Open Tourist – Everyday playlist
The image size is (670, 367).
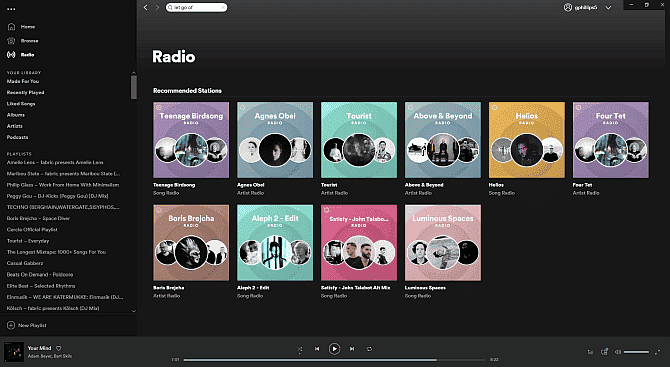[28, 241]
